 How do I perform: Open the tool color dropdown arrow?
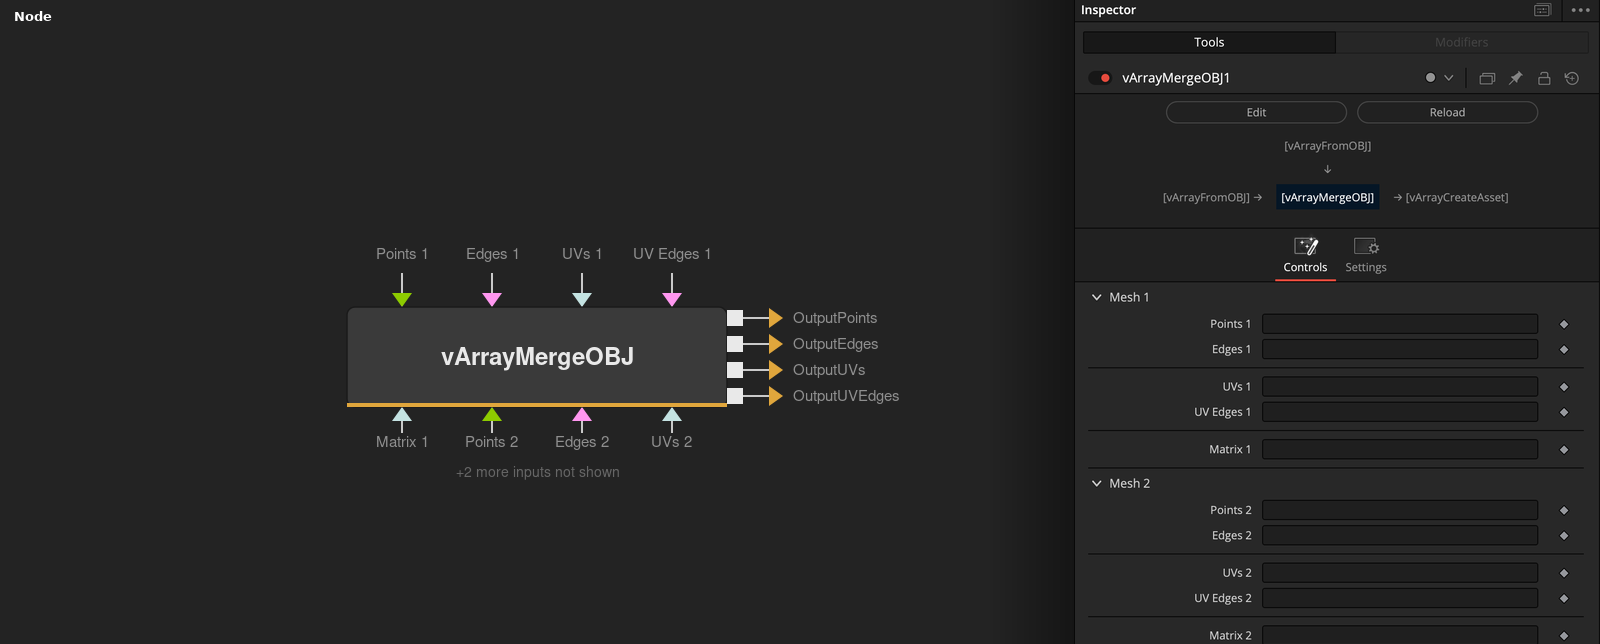(1448, 78)
